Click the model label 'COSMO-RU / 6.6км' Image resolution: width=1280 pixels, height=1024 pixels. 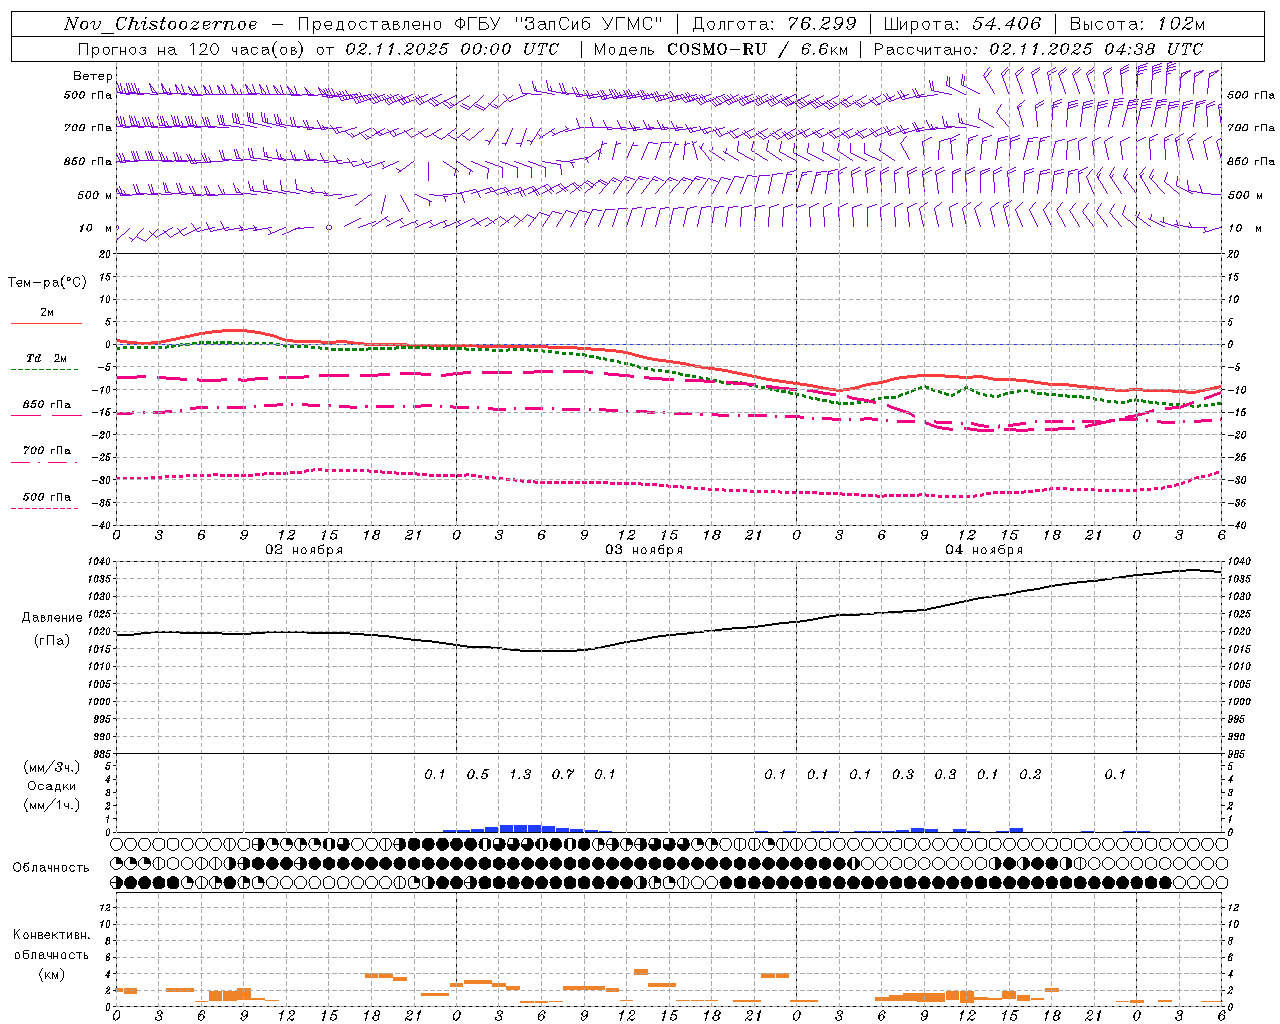pos(758,49)
